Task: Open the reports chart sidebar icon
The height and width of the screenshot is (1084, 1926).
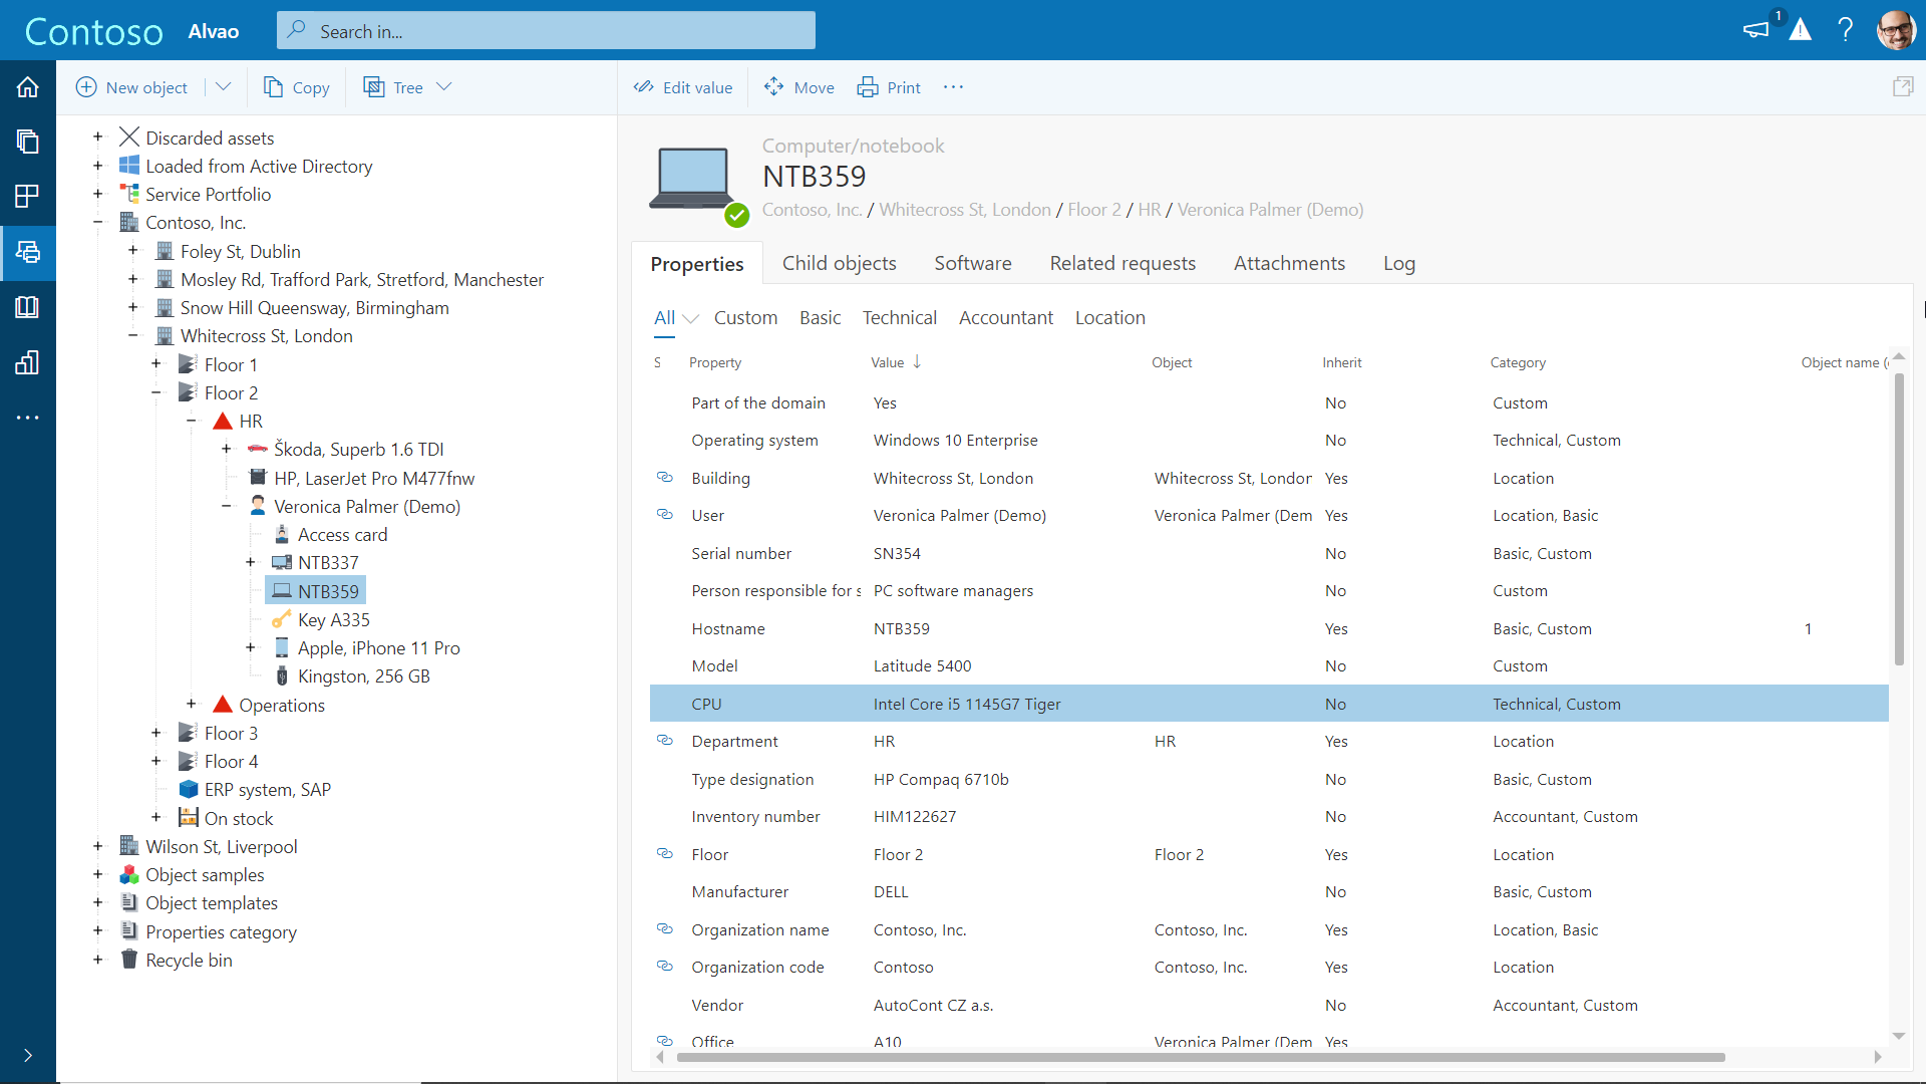Action: click(x=27, y=362)
